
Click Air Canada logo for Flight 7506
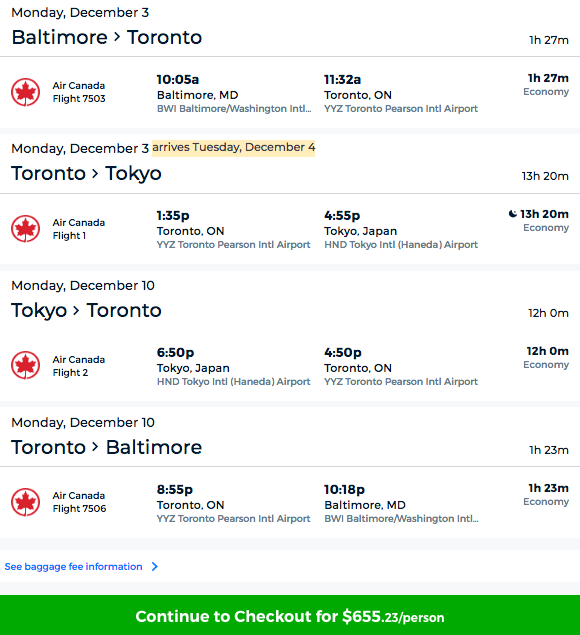click(26, 502)
